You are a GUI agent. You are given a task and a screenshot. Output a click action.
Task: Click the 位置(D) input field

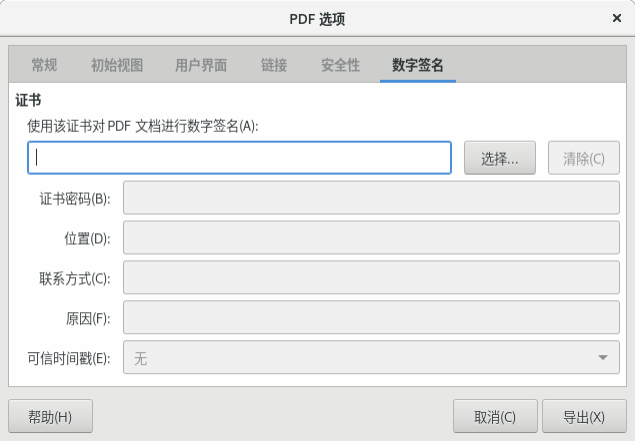pos(371,237)
